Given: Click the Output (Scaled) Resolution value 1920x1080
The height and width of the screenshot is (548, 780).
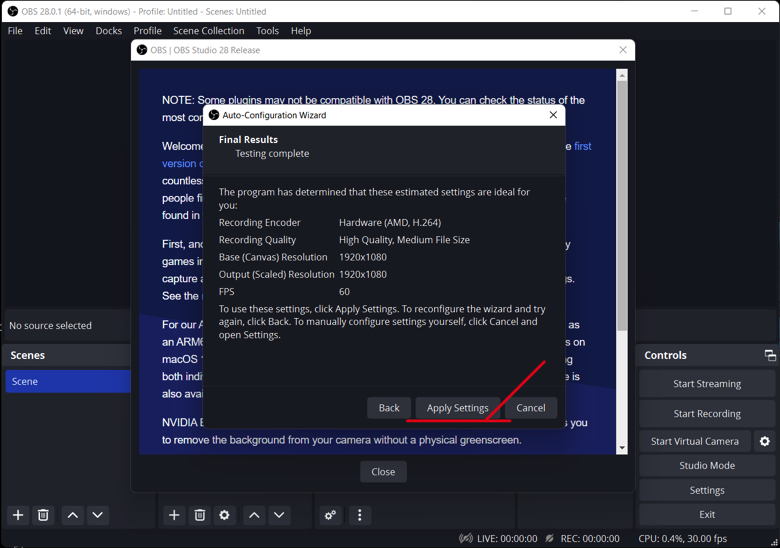Looking at the screenshot, I should pos(363,274).
